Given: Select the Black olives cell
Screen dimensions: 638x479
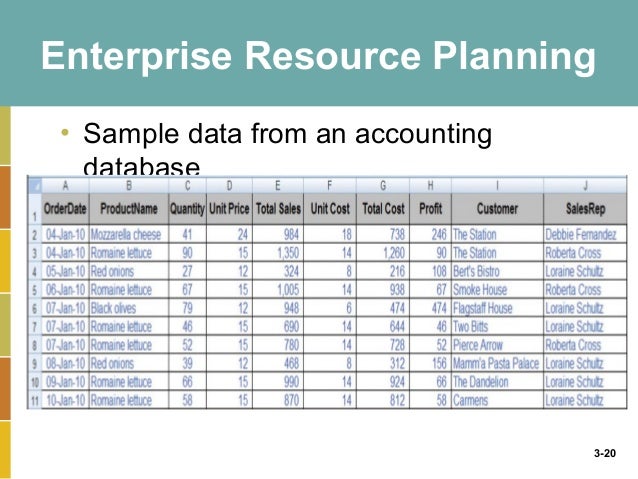Looking at the screenshot, I should (129, 308).
